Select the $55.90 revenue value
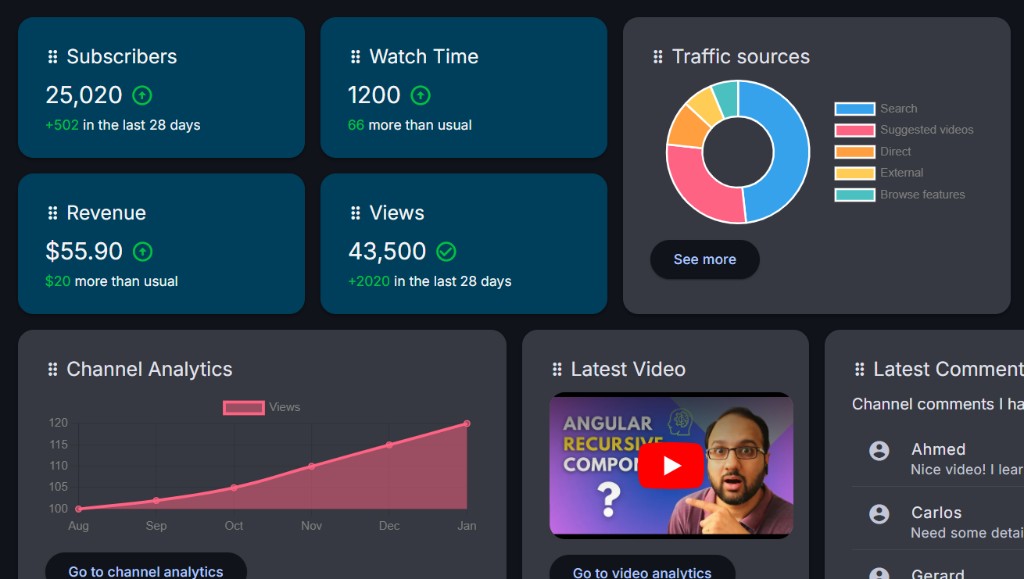 tap(84, 251)
